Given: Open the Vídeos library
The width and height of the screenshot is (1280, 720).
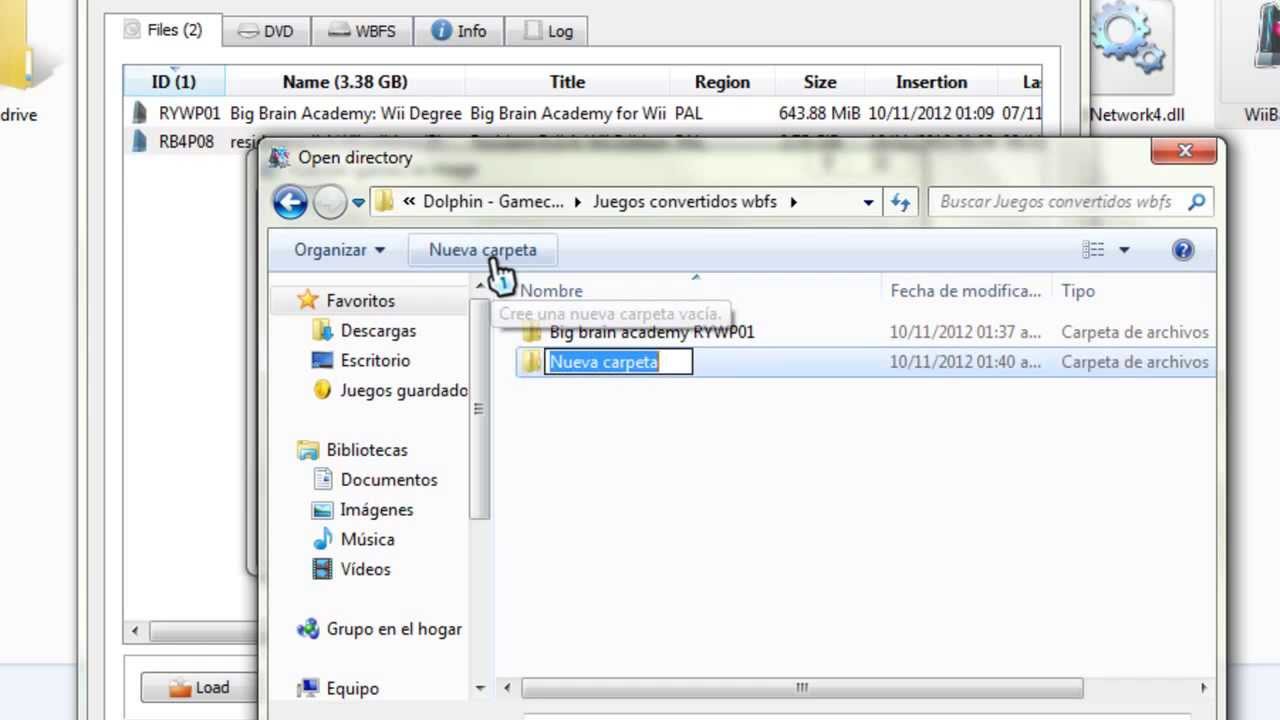Looking at the screenshot, I should [x=365, y=569].
